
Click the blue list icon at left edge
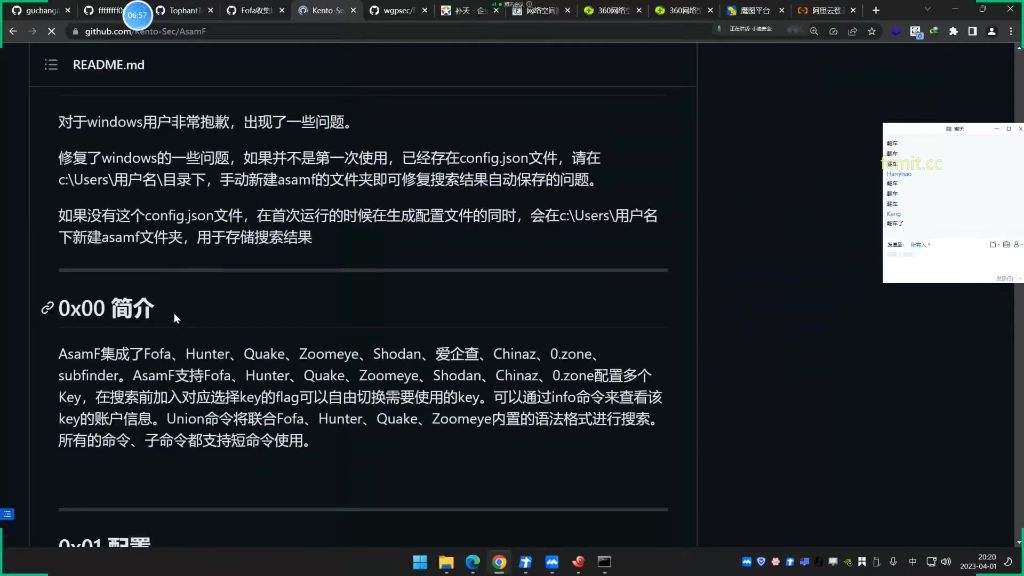click(7, 514)
